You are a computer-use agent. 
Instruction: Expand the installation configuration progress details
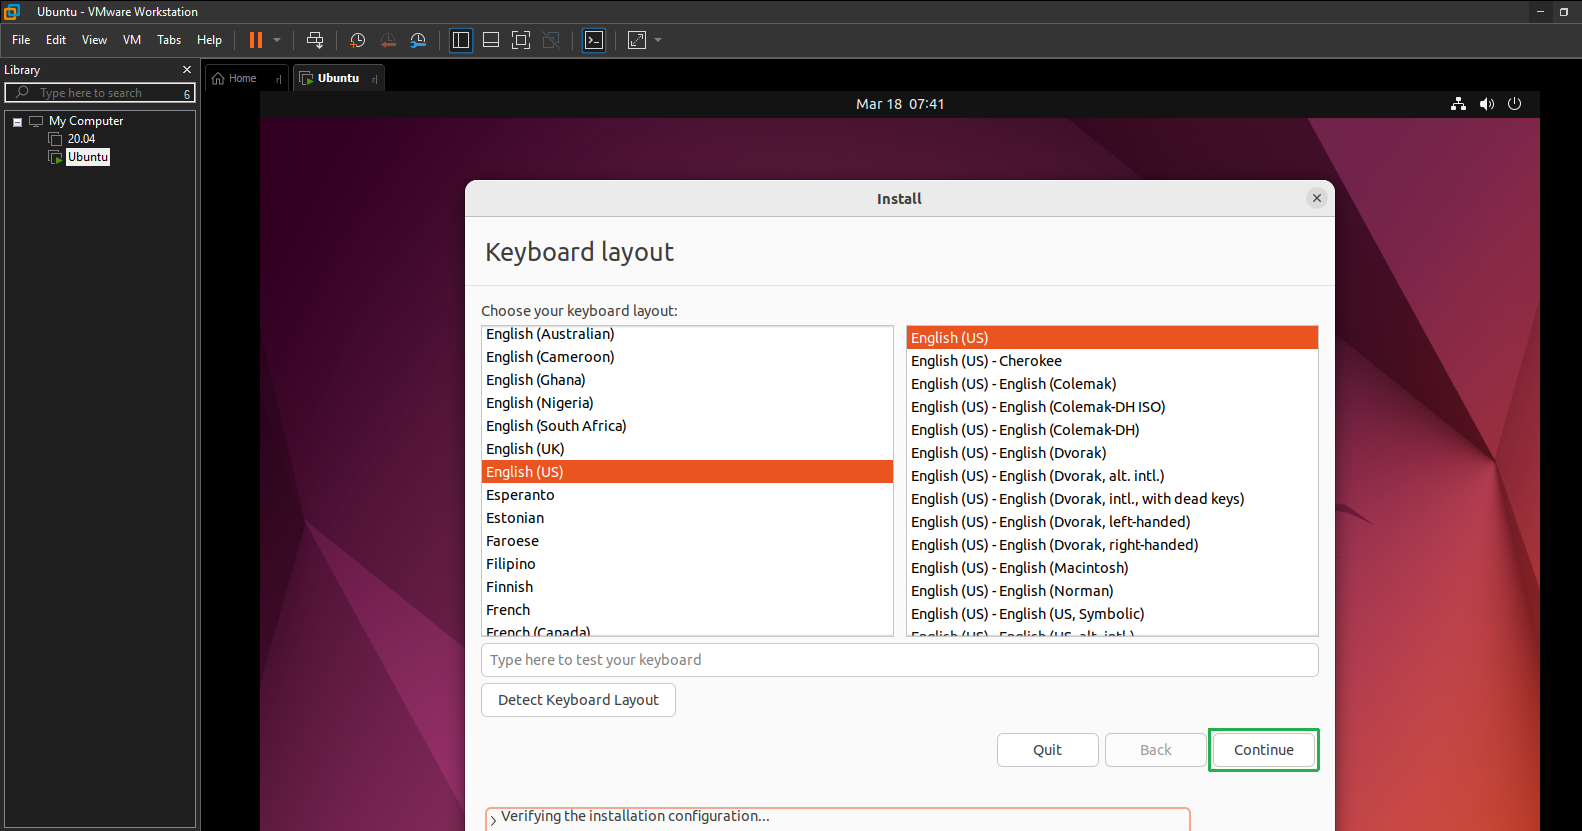(493, 820)
